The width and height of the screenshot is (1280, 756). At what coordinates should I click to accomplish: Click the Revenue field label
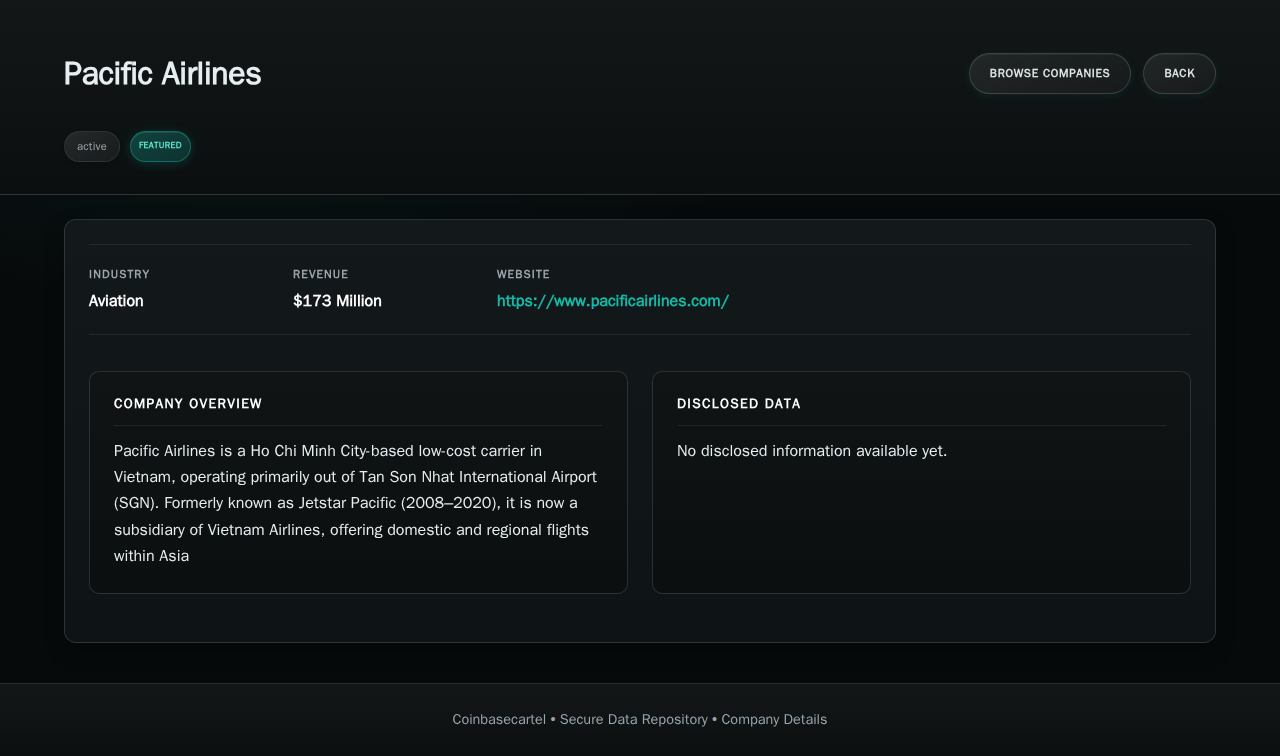(x=320, y=274)
